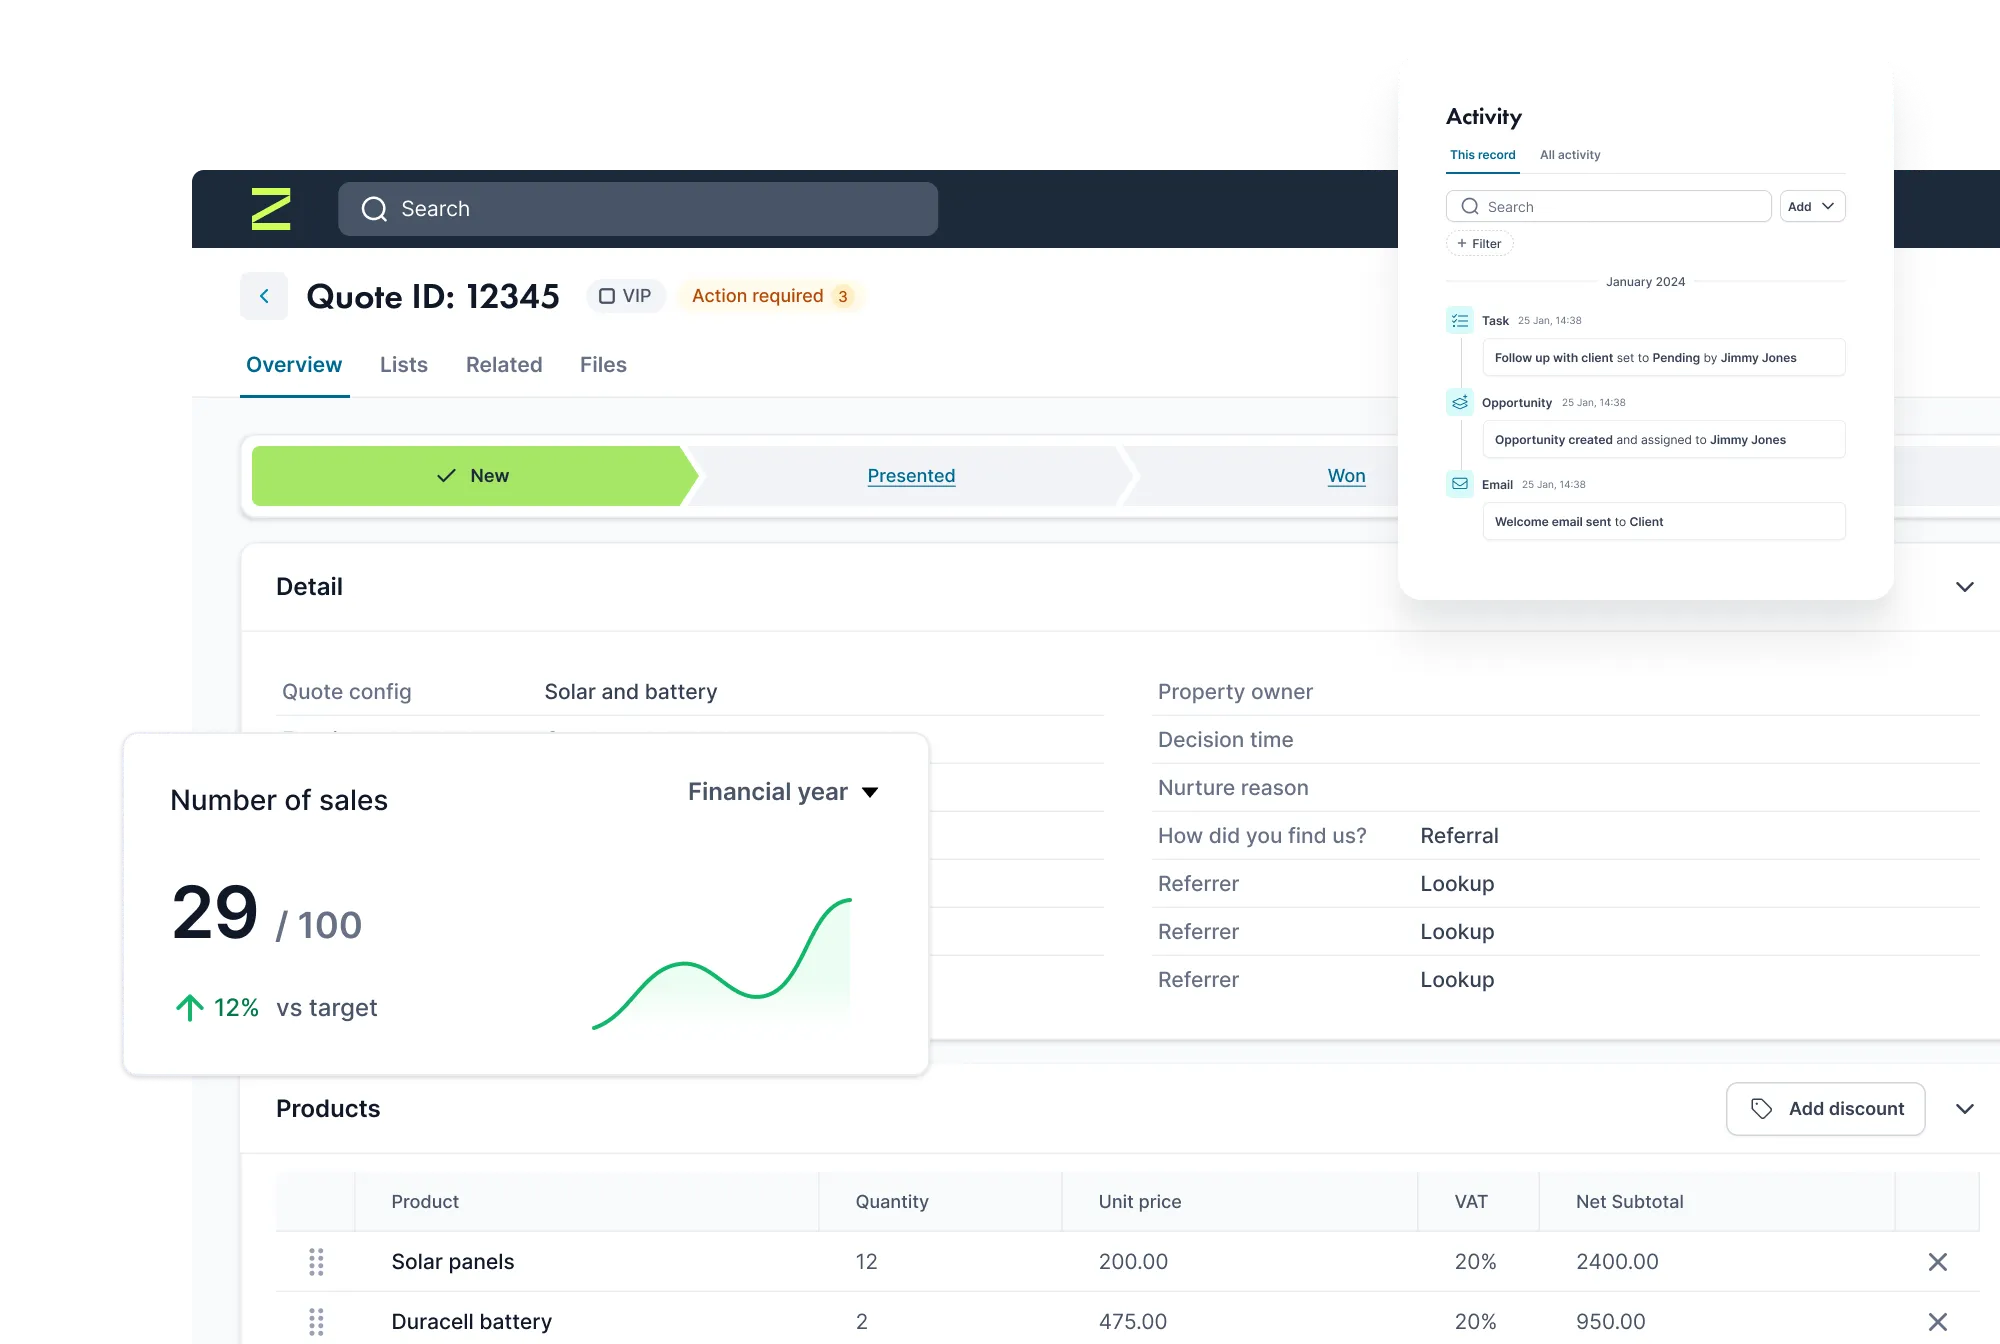Open the Financial year dropdown
This screenshot has width=2000, height=1344.
pos(783,792)
